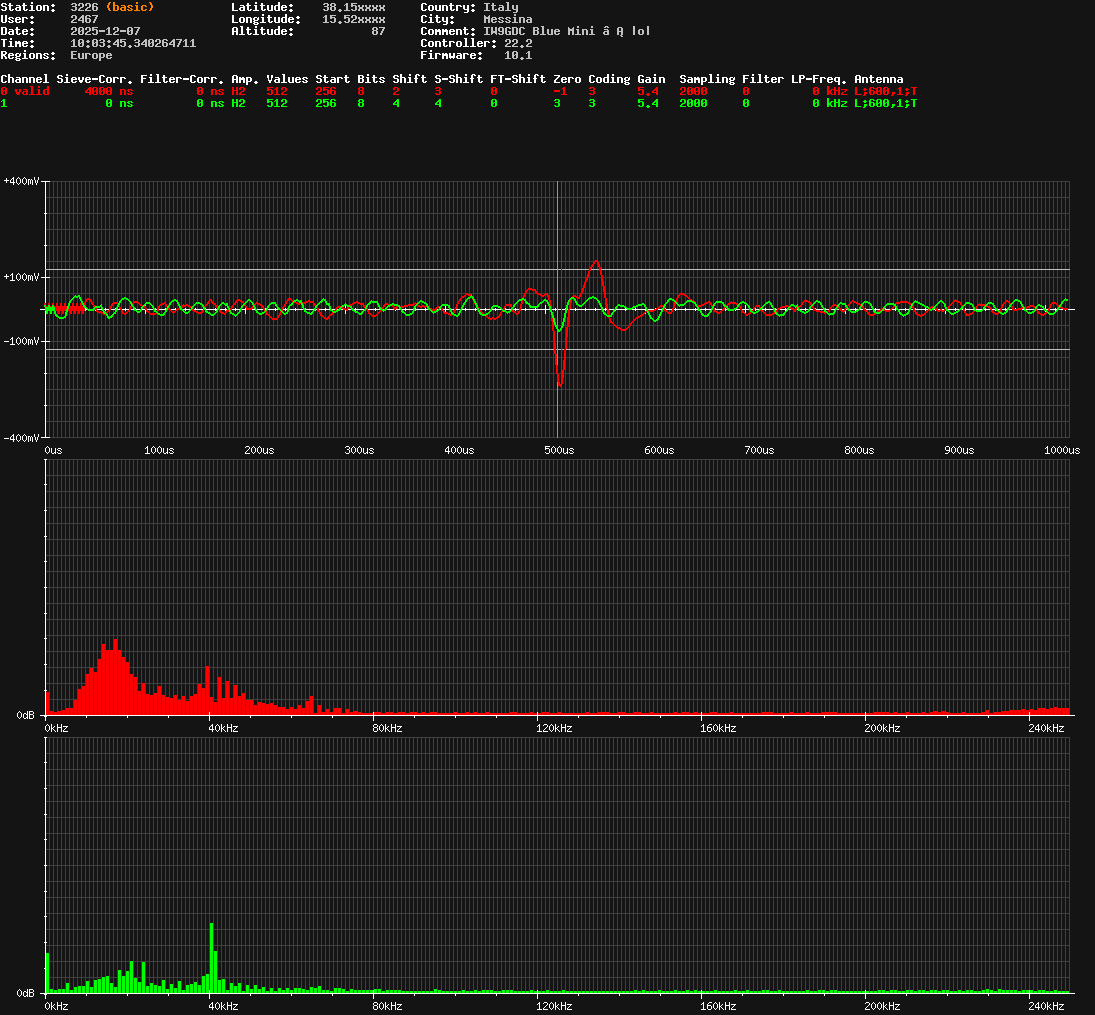Click the station number 3226
The height and width of the screenshot is (1015, 1095).
tap(84, 7)
